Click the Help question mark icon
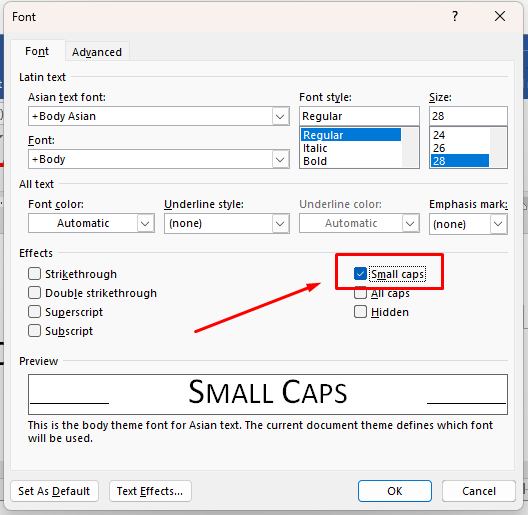 point(455,16)
